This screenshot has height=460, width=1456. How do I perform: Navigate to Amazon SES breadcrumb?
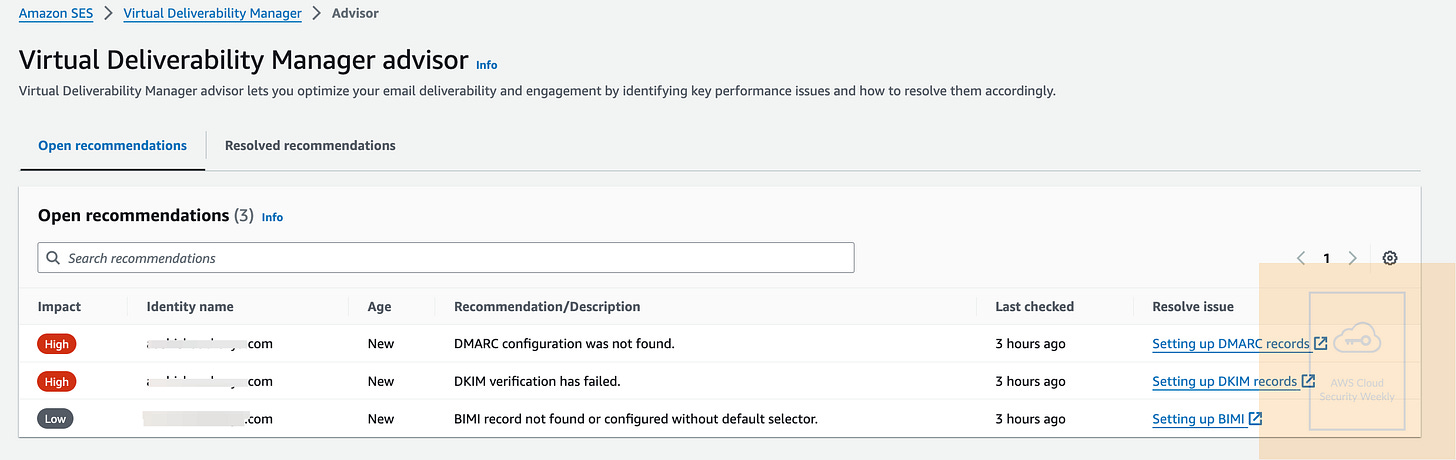[56, 13]
